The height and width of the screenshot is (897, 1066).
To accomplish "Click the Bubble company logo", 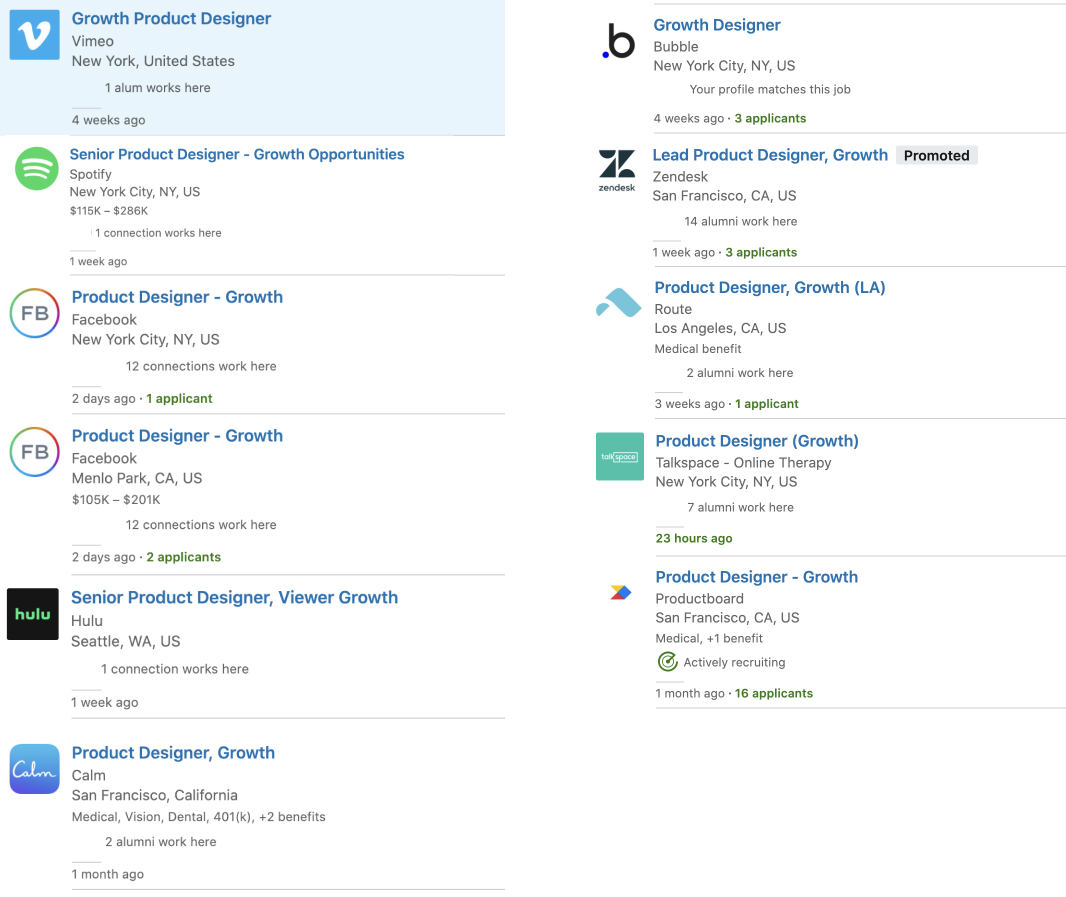I will pos(619,41).
